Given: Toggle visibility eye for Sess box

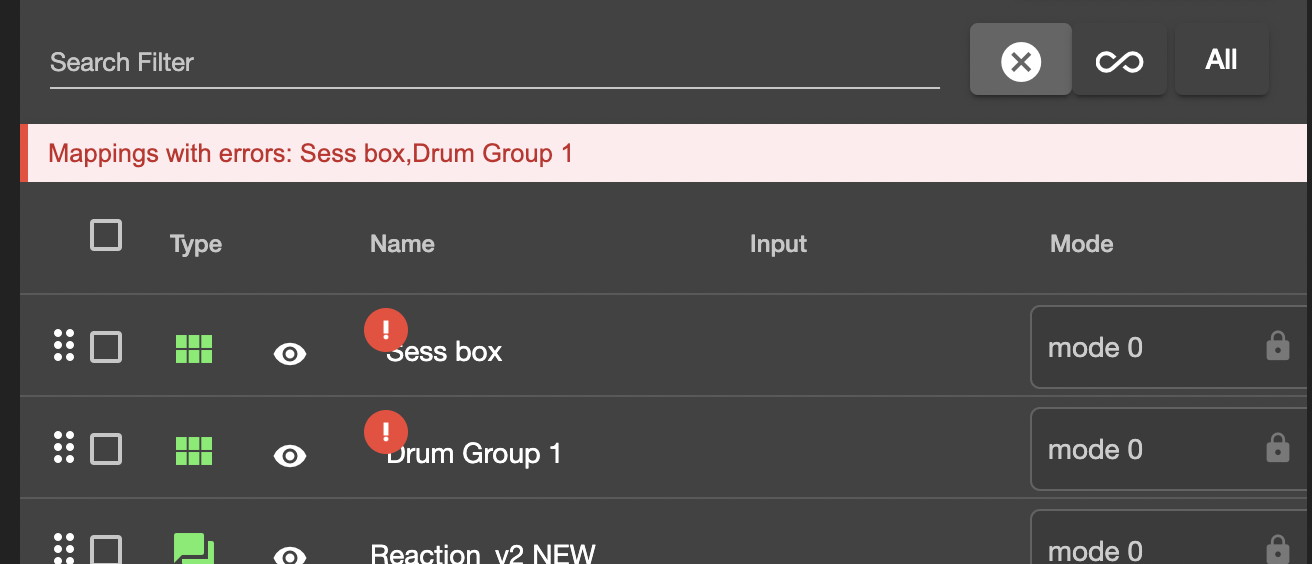Looking at the screenshot, I should pyautogui.click(x=290, y=353).
